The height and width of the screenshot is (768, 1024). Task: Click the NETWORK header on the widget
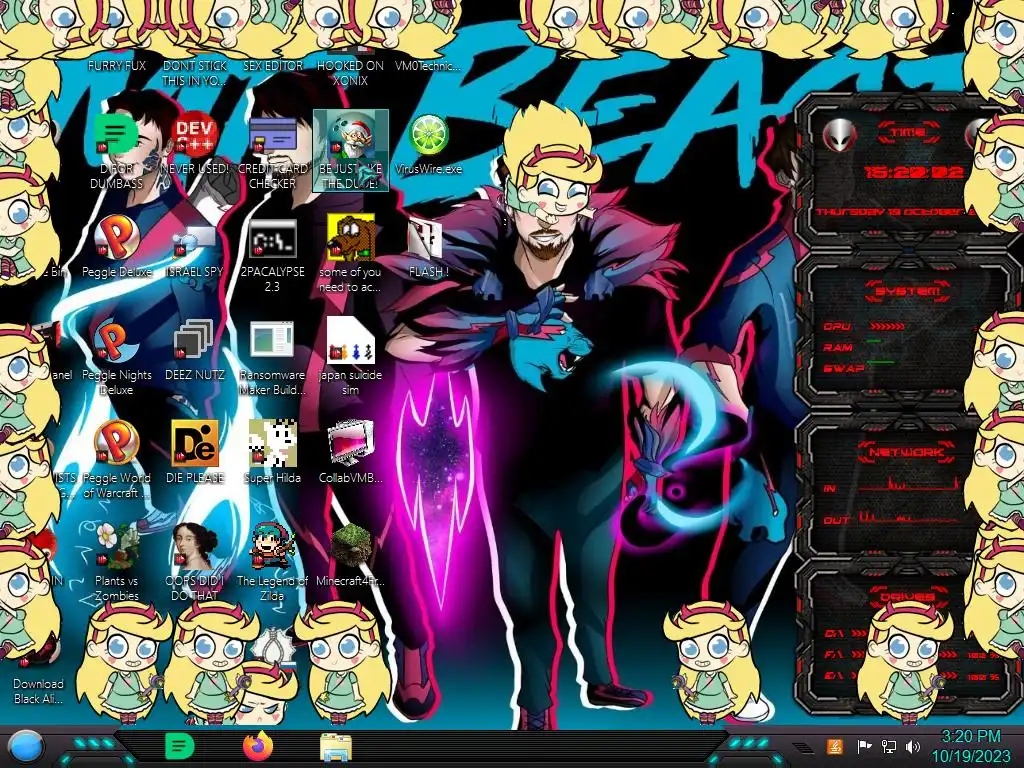click(x=907, y=452)
